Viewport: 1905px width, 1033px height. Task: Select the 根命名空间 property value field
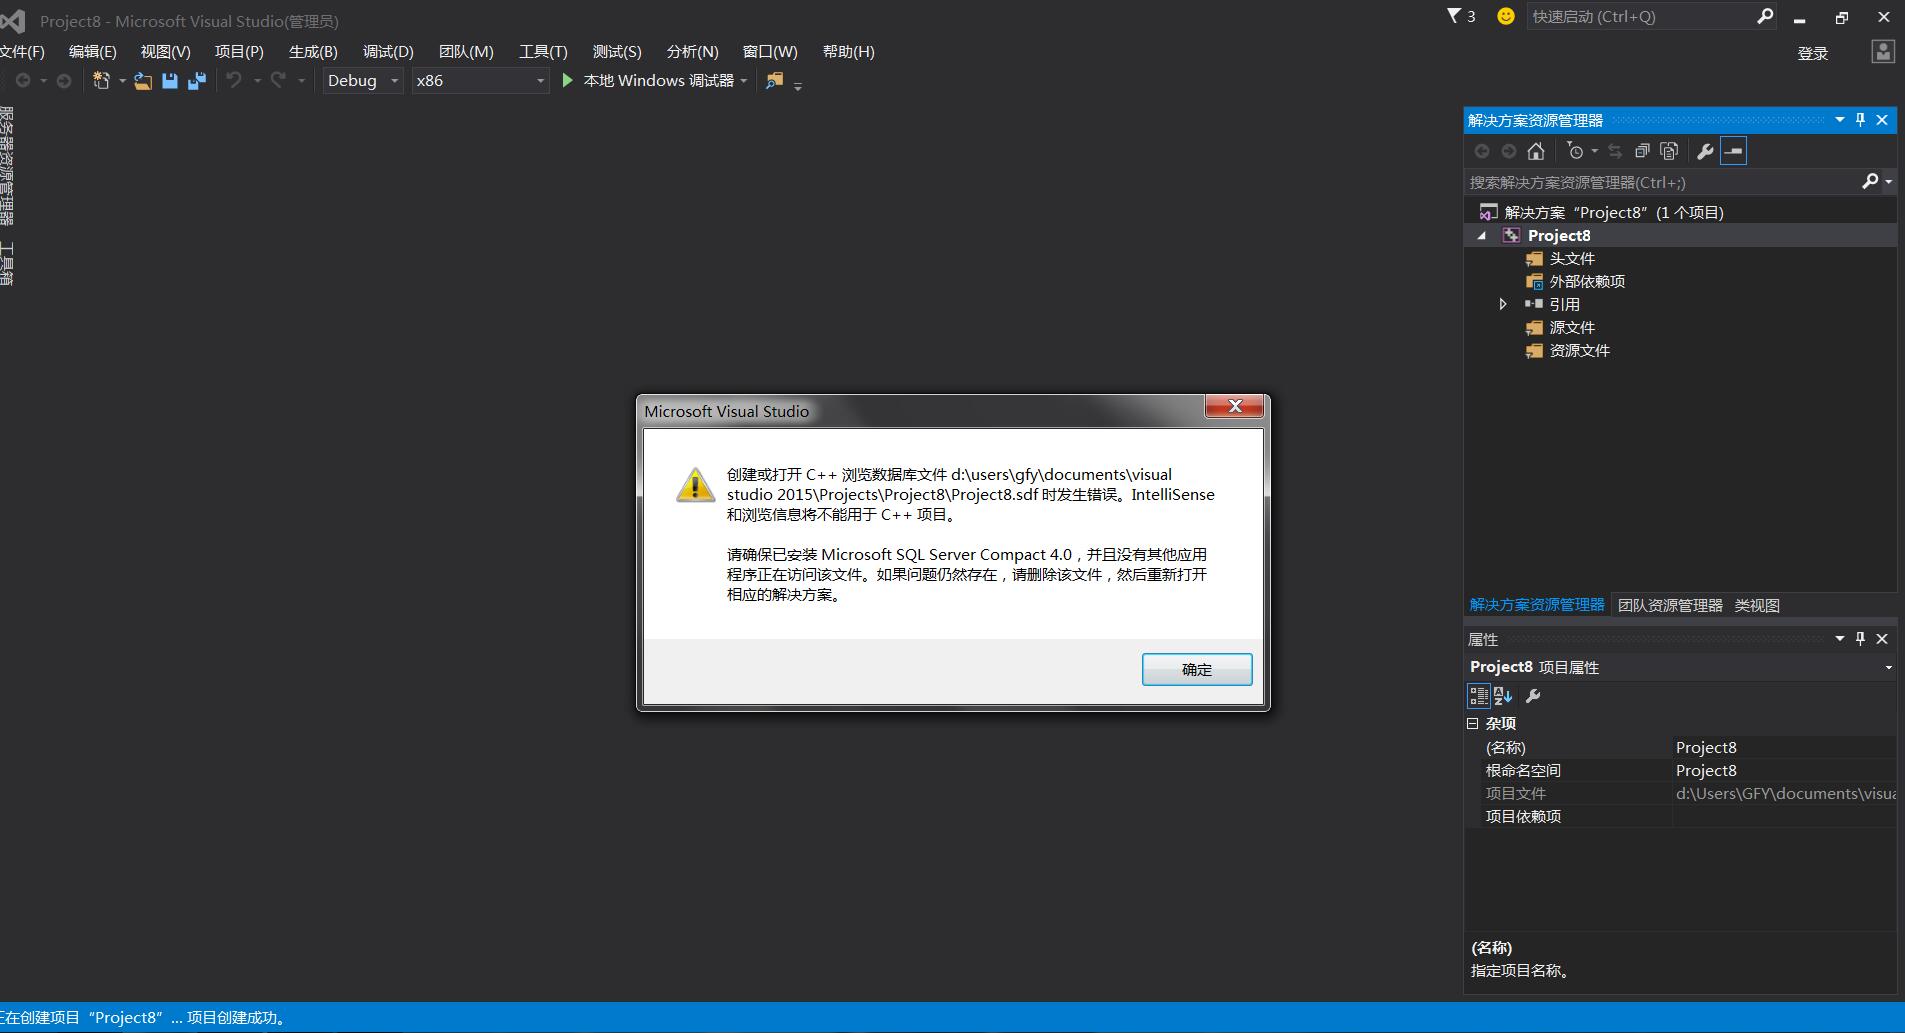1785,770
